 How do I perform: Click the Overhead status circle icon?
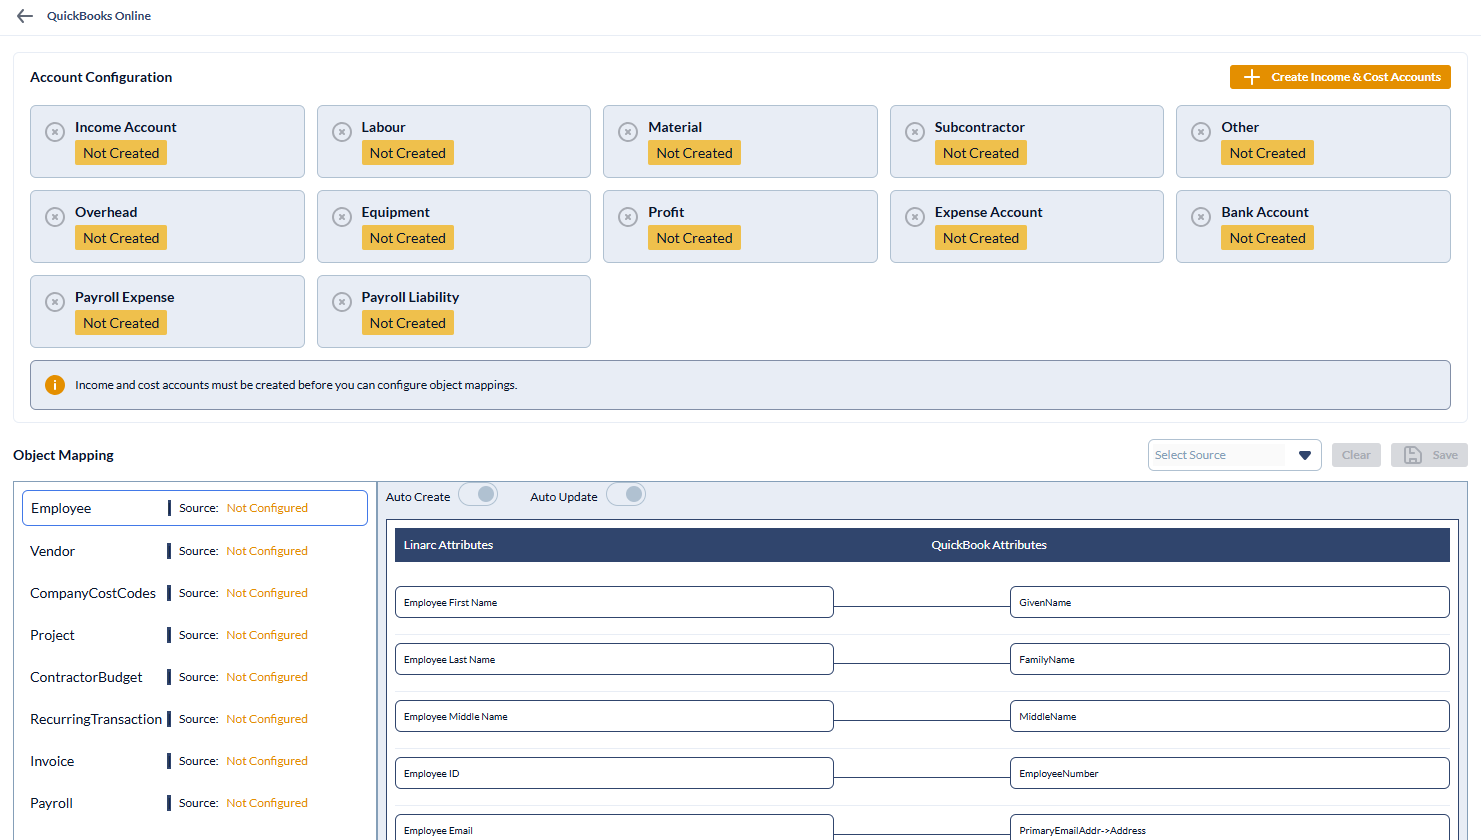tap(55, 217)
